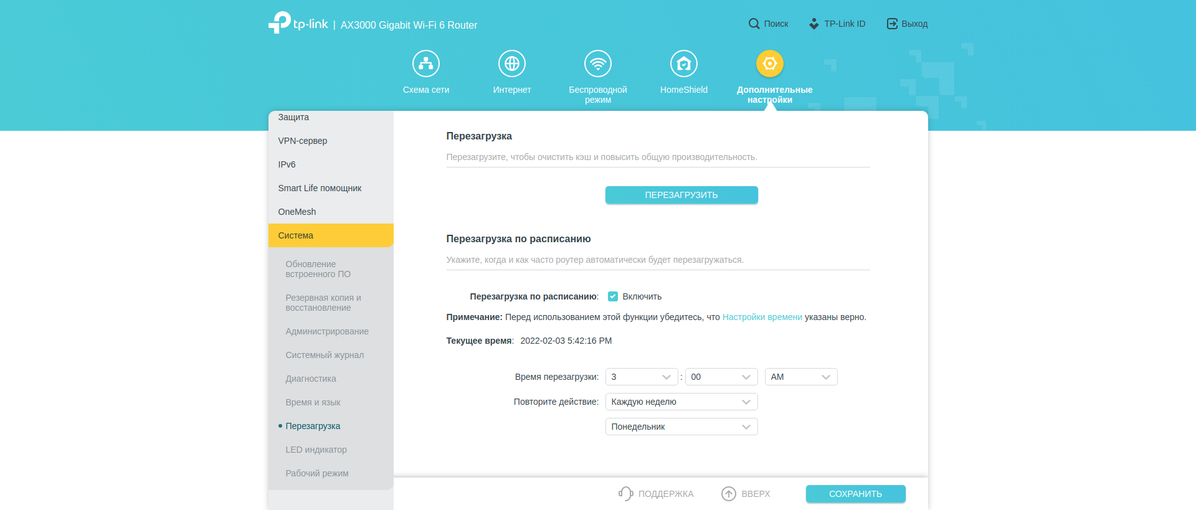Uncheck the scheduled reboot Включить checkbox
This screenshot has height=510, width=1196.
tap(613, 297)
